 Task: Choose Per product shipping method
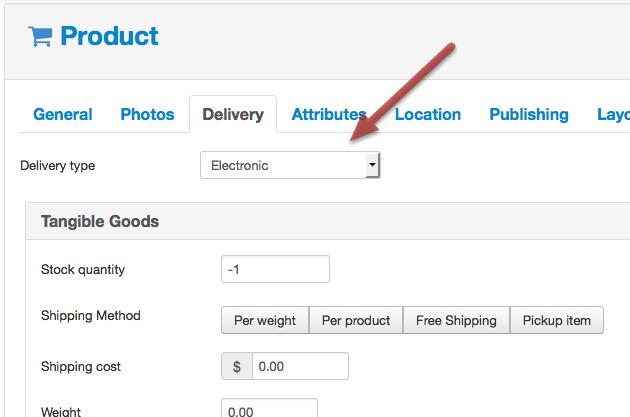tap(356, 320)
